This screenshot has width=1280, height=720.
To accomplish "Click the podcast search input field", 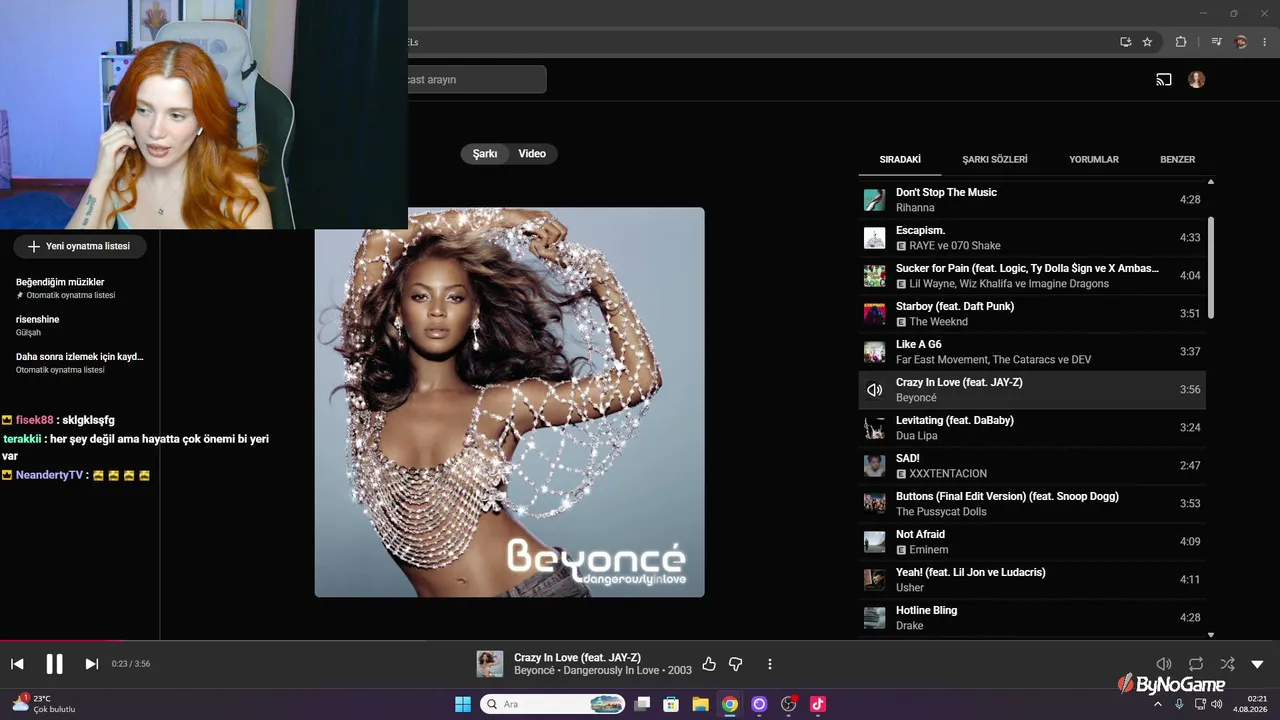I will point(476,80).
